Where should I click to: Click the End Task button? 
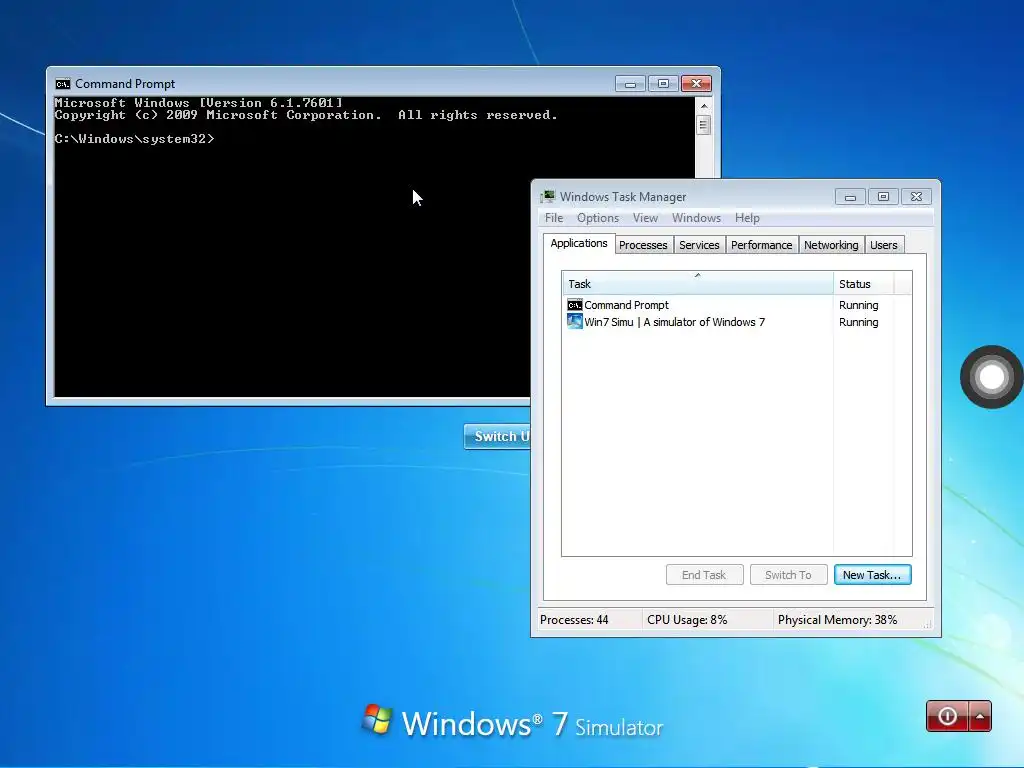[x=704, y=575]
